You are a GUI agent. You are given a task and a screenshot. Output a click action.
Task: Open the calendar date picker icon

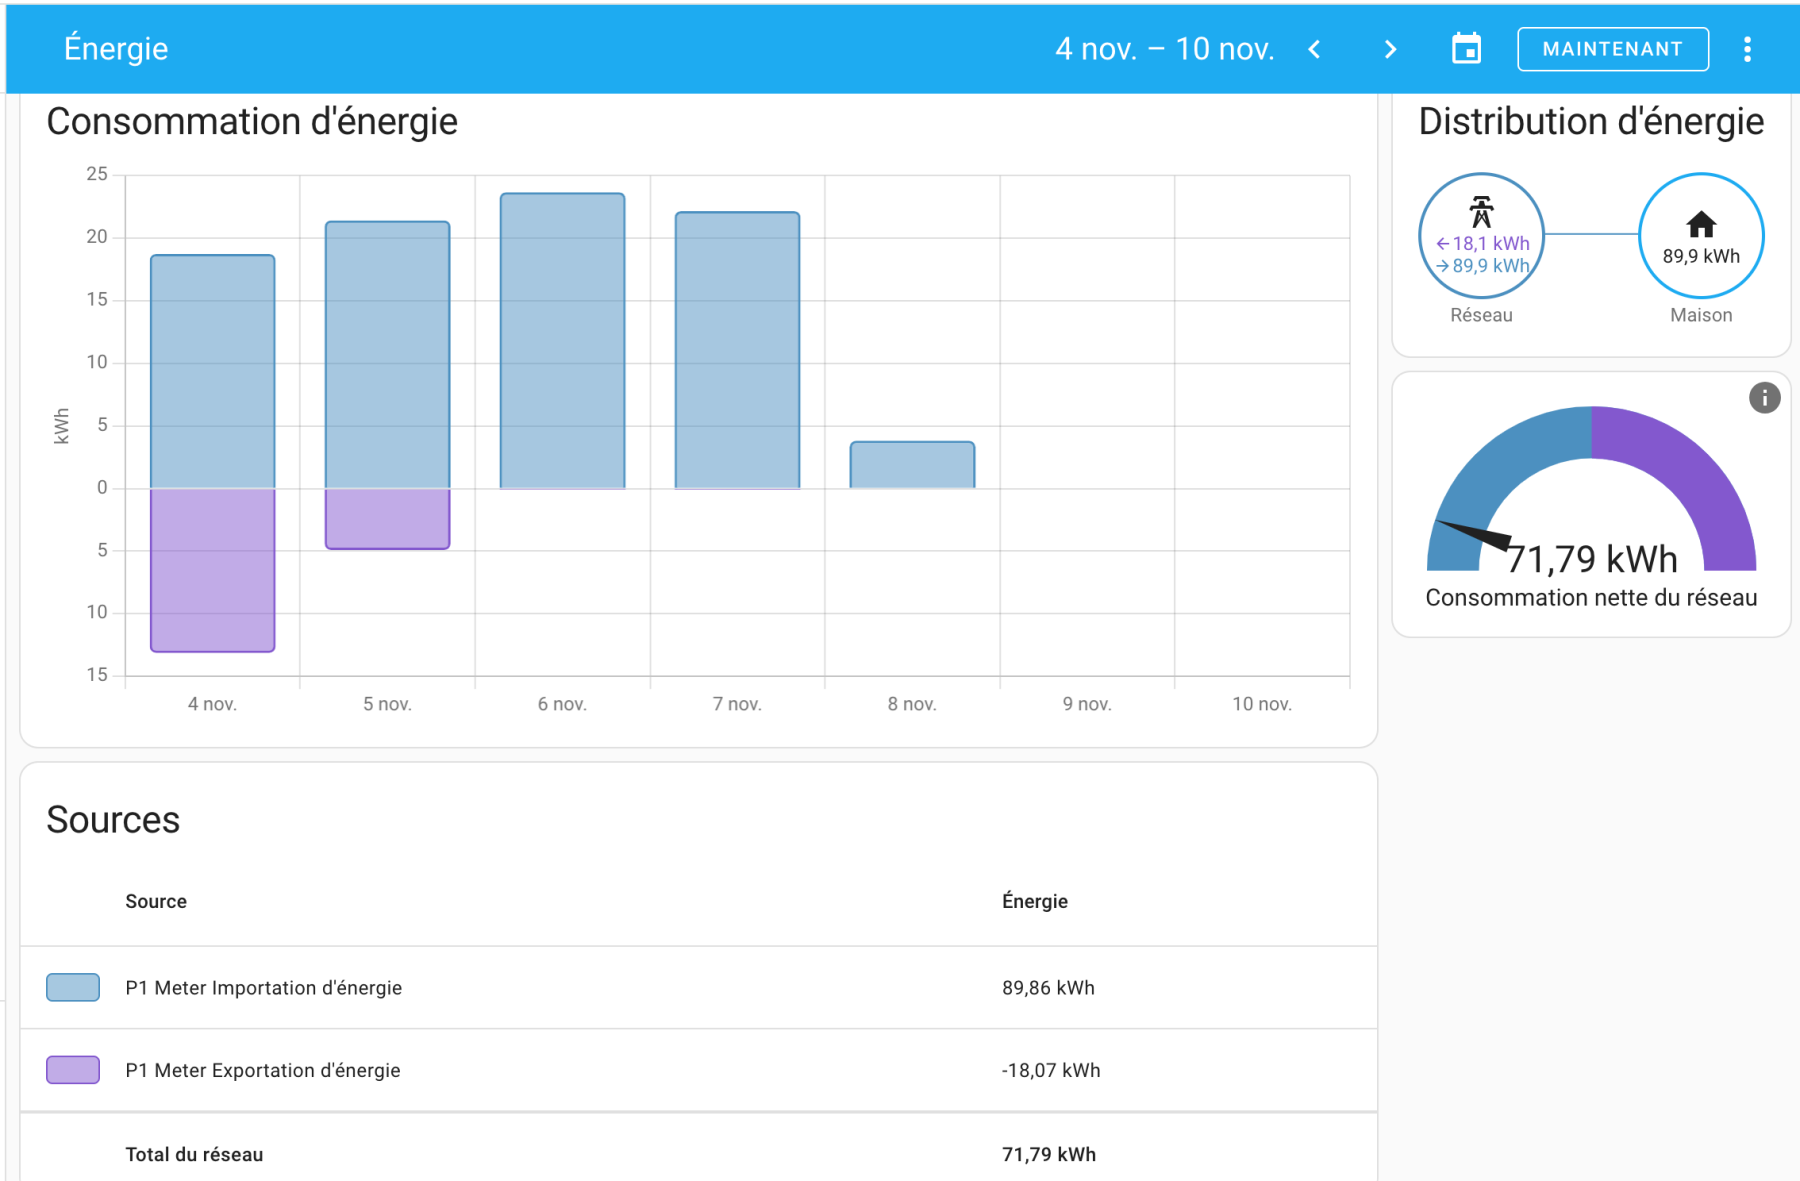tap(1466, 49)
